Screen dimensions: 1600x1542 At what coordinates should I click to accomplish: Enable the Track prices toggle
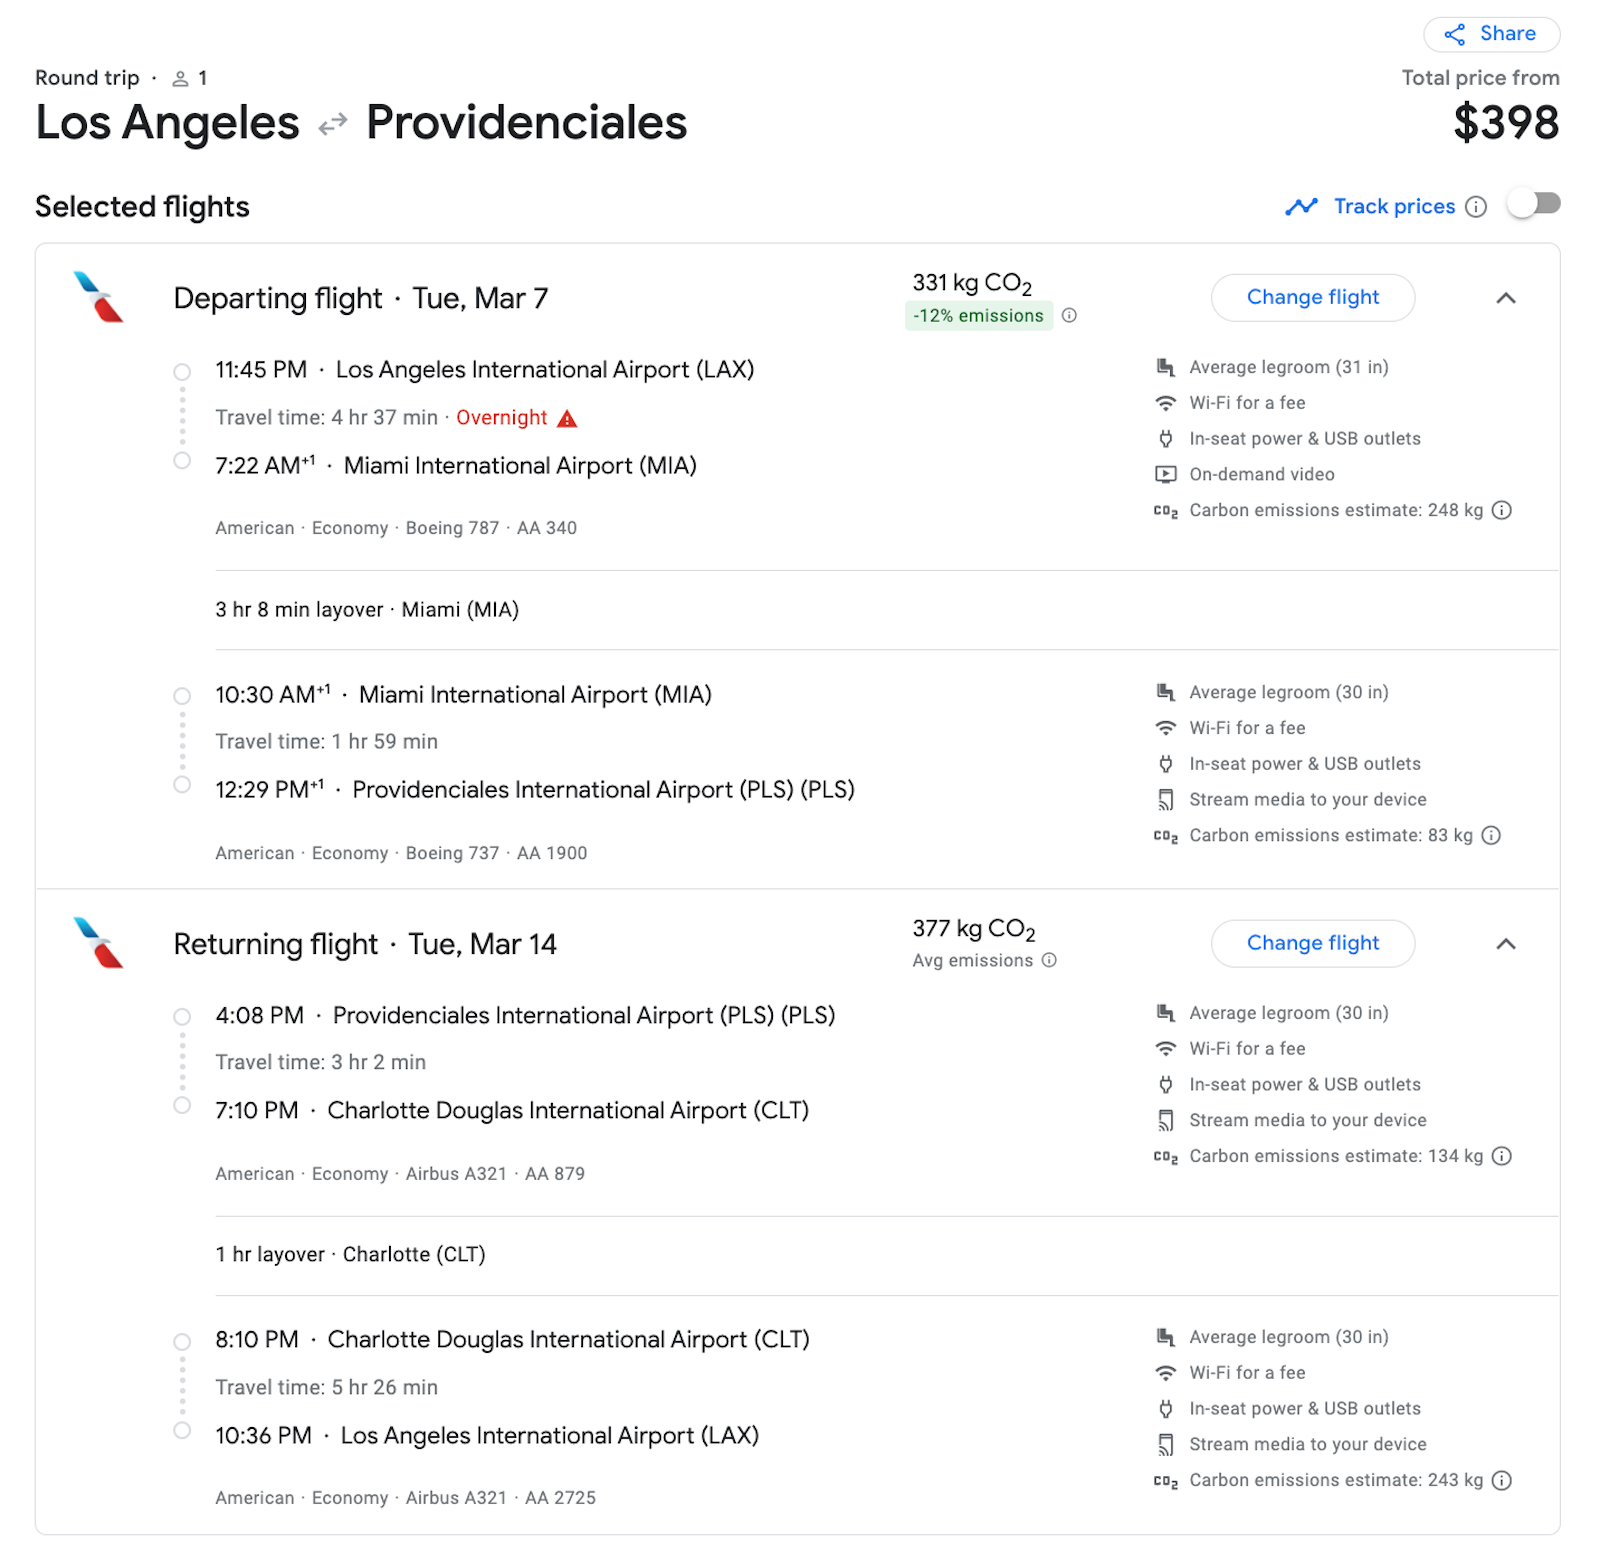coord(1534,204)
